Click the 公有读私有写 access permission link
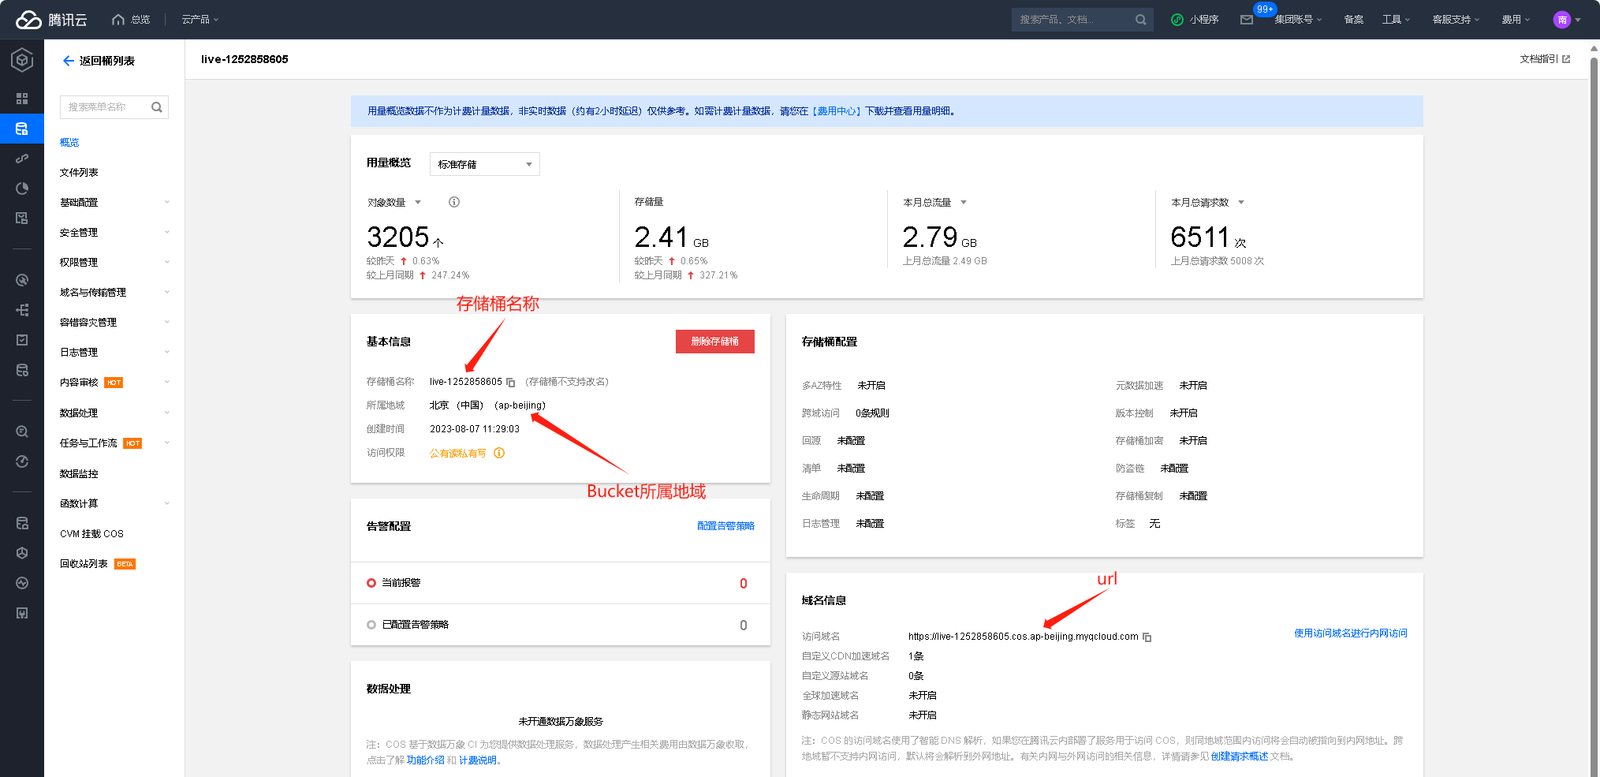This screenshot has height=777, width=1600. [x=458, y=454]
